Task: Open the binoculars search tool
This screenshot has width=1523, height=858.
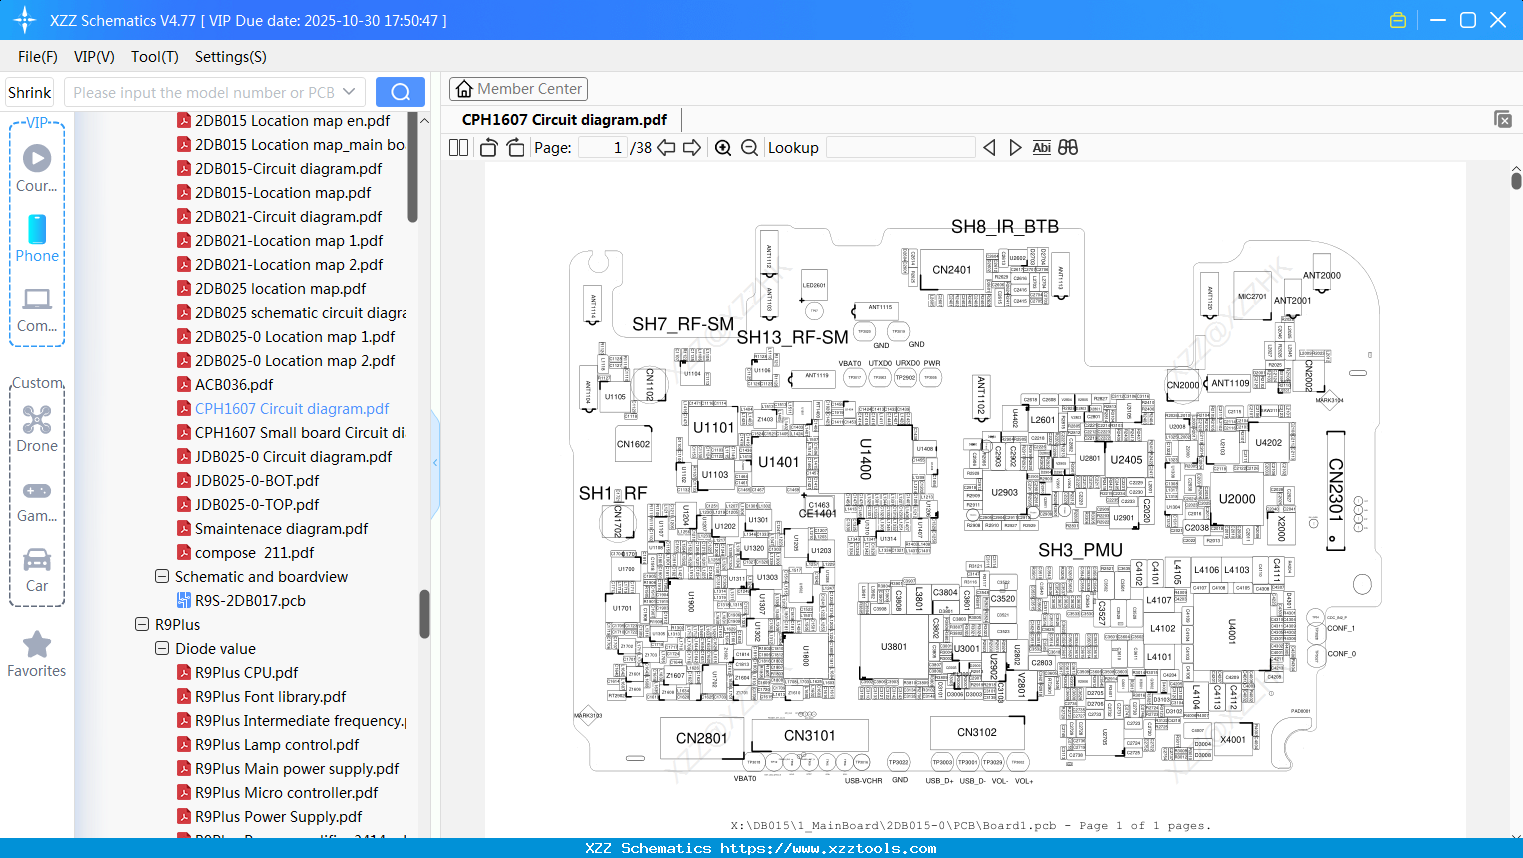Action: coord(1067,147)
